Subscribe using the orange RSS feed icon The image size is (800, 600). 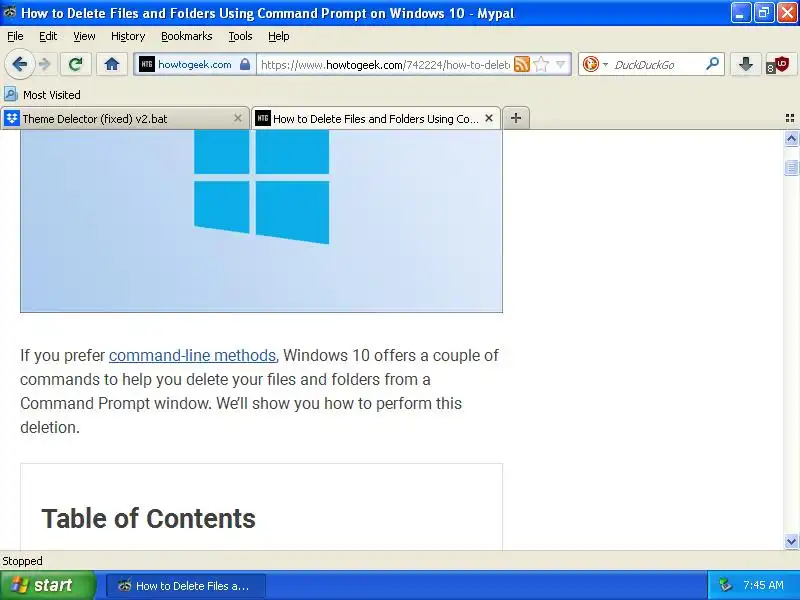(522, 64)
